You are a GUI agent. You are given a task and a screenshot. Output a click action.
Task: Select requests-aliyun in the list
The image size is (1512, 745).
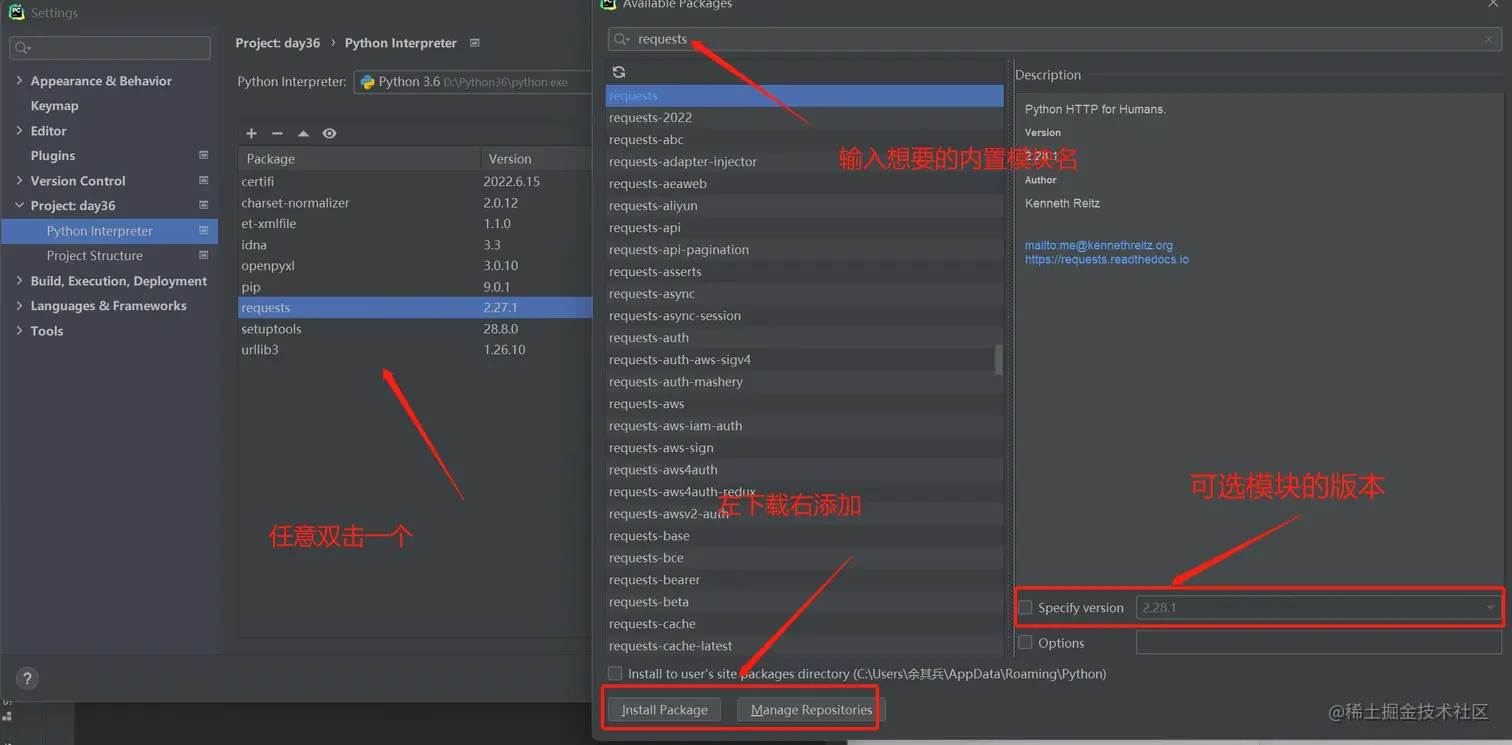(805, 206)
